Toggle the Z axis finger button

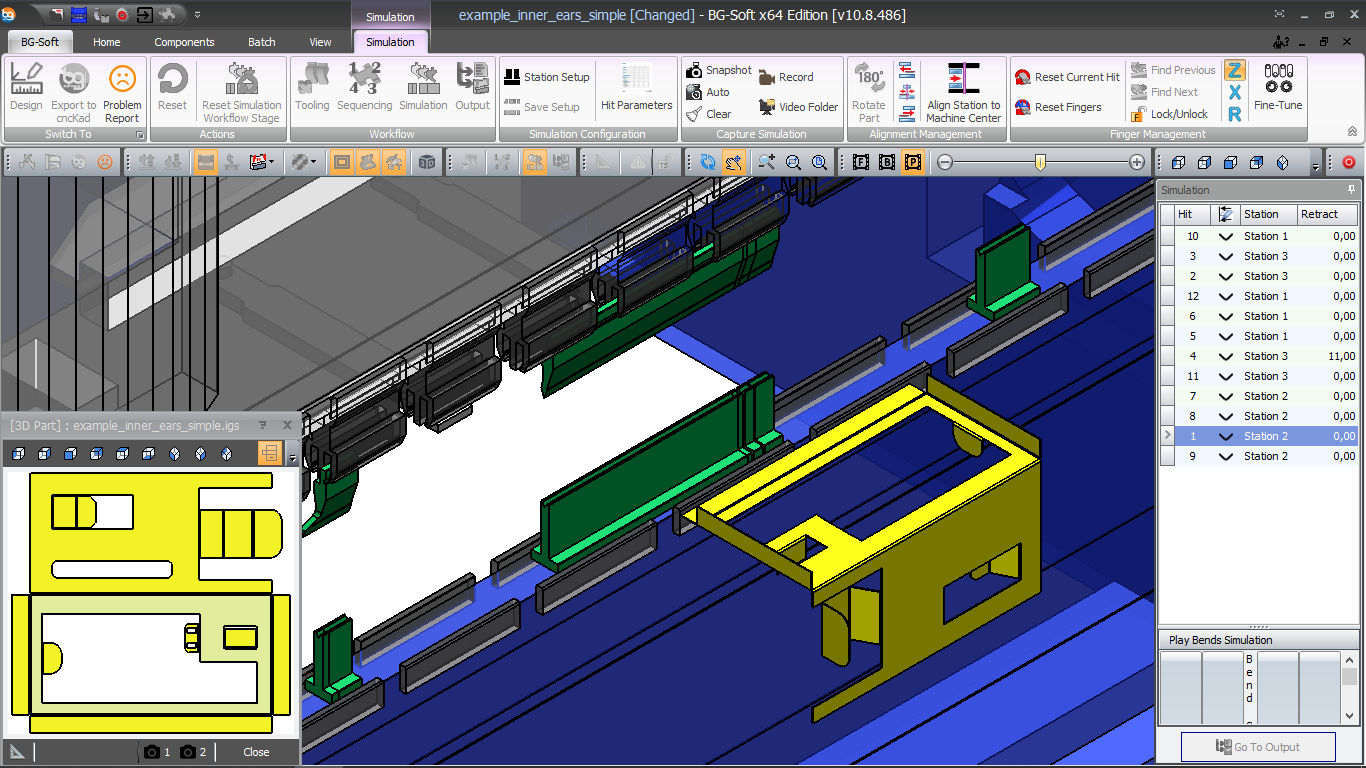(1235, 70)
